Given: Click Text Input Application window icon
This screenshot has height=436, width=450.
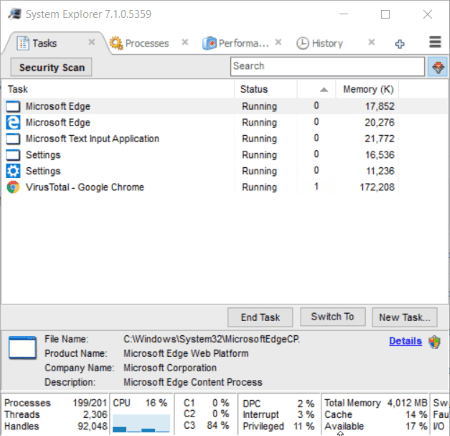Looking at the screenshot, I should (13, 139).
